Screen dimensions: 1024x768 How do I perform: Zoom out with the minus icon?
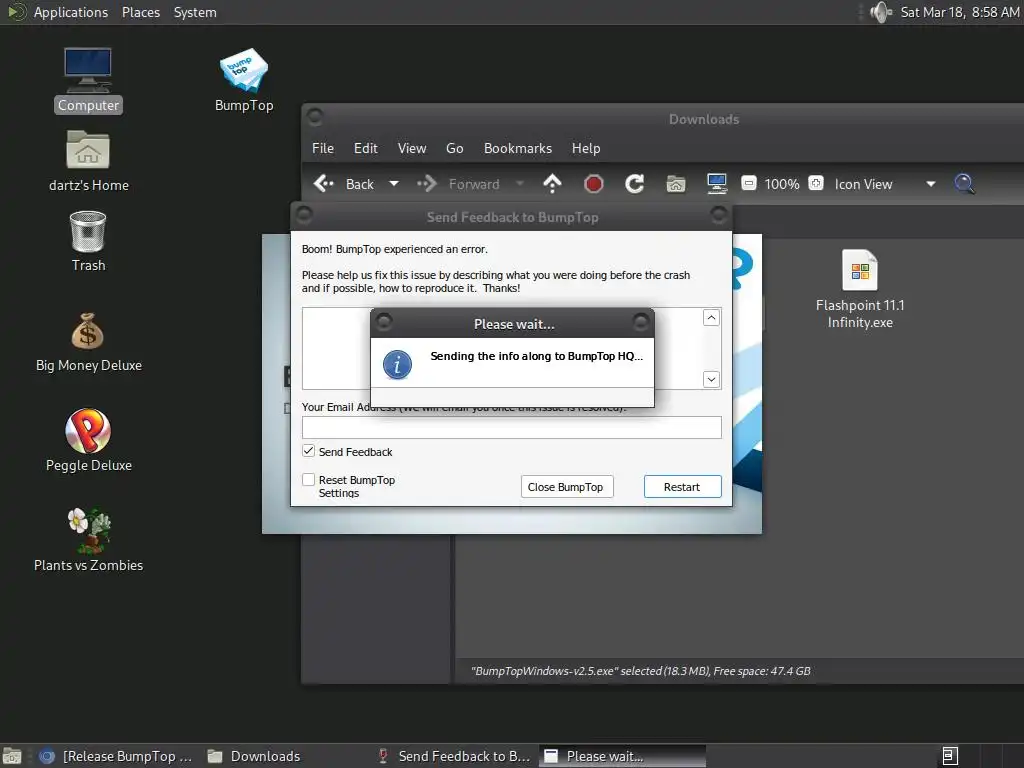coord(748,184)
